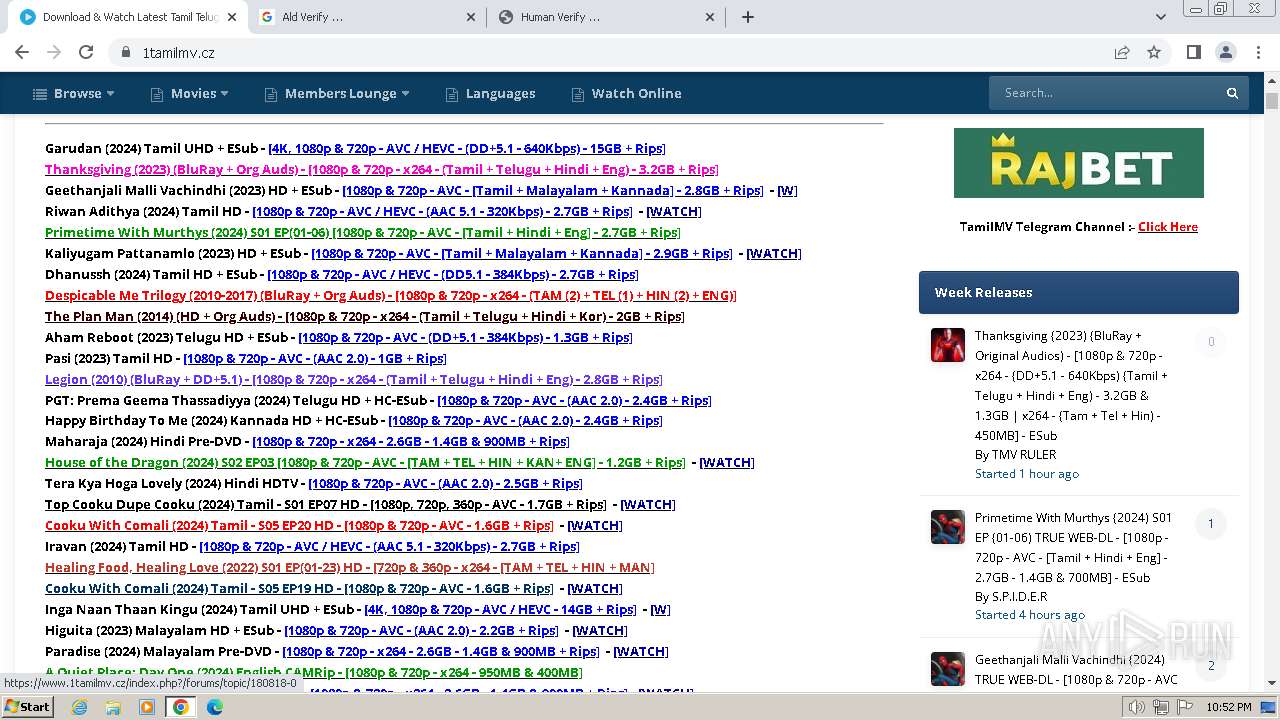Open the browser side panel icon
The width and height of the screenshot is (1280, 720).
(1193, 52)
